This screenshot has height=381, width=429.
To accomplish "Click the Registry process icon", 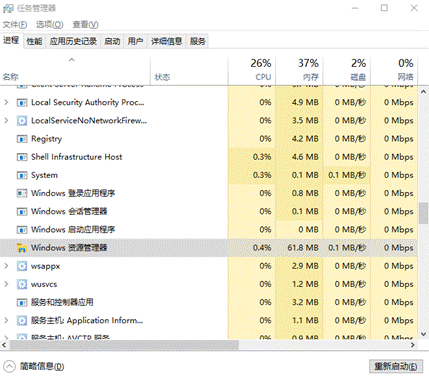I will [x=22, y=139].
